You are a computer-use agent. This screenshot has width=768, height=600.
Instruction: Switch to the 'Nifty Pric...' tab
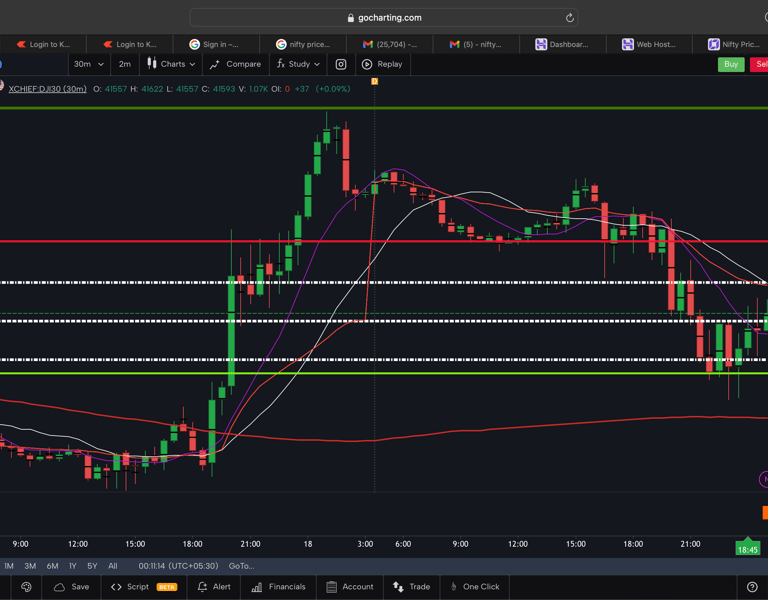click(x=733, y=44)
